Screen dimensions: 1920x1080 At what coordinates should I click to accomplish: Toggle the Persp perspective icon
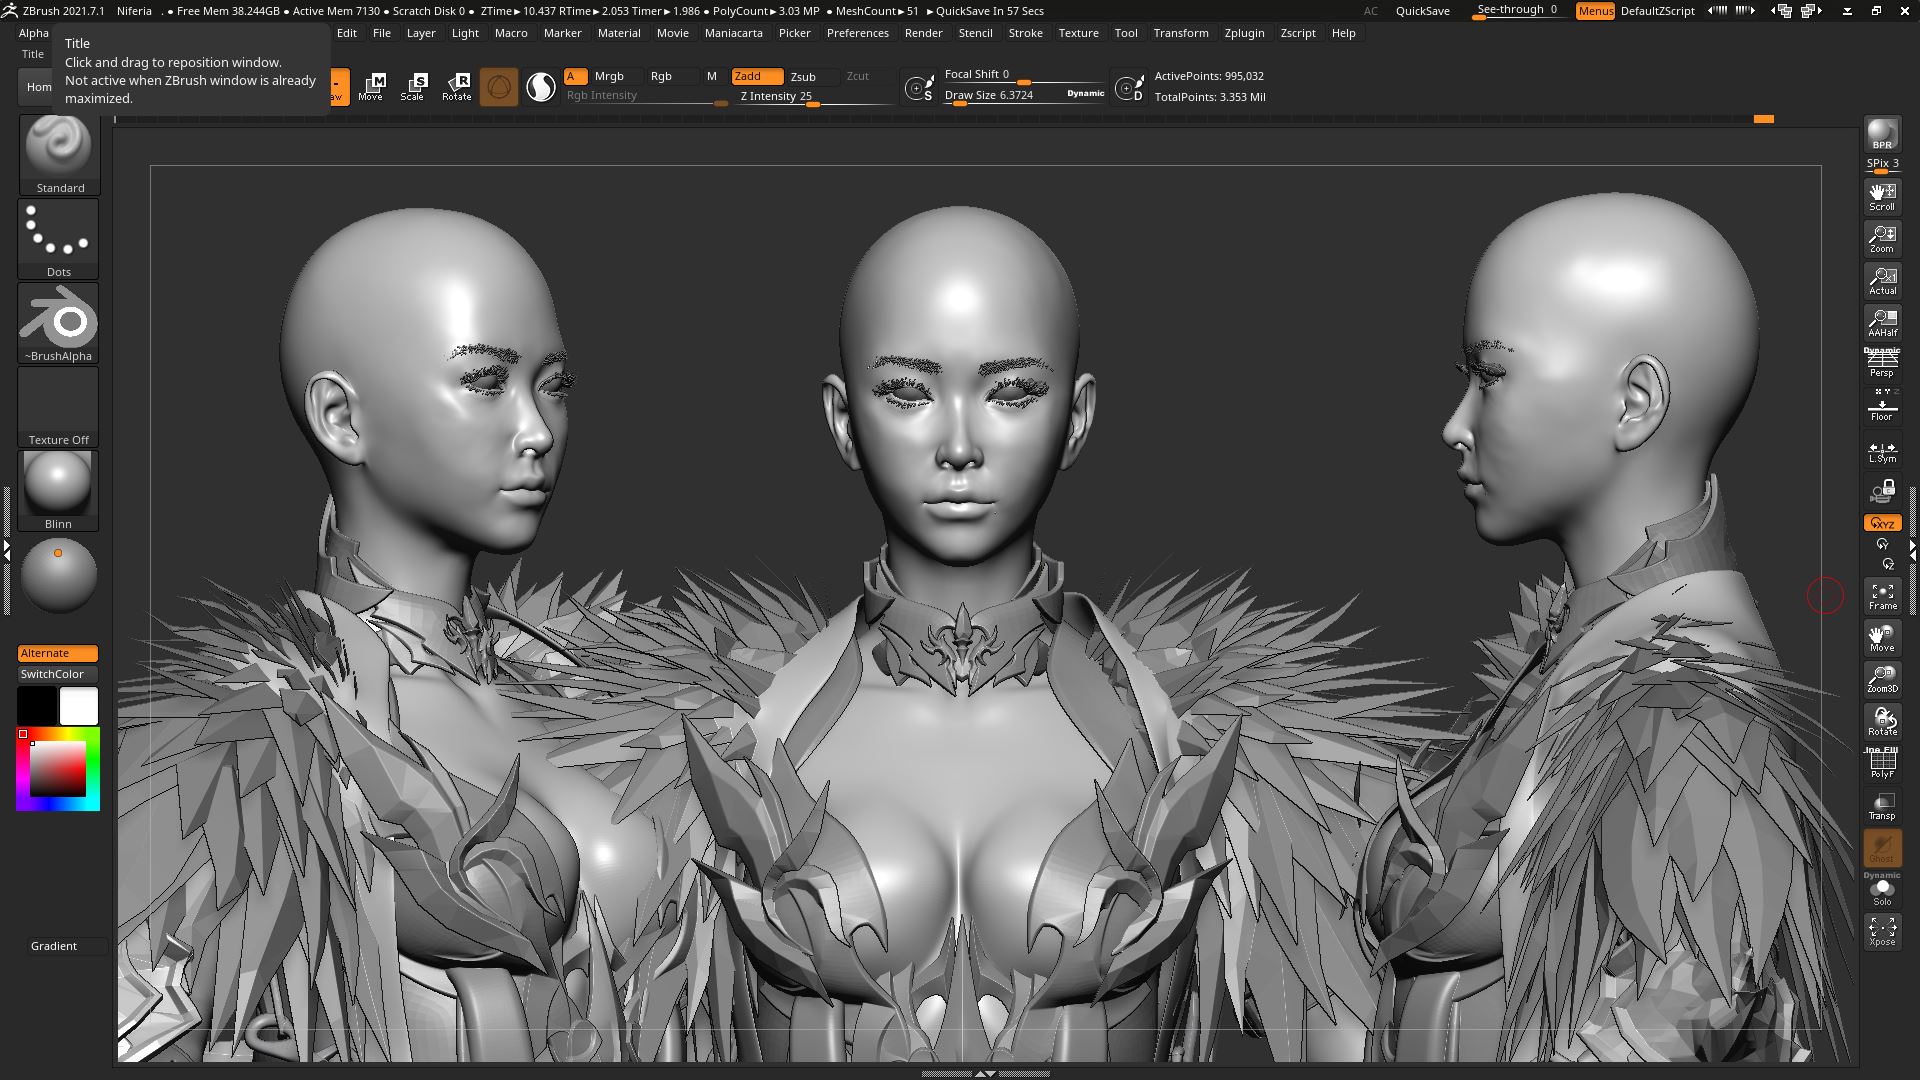click(1882, 364)
